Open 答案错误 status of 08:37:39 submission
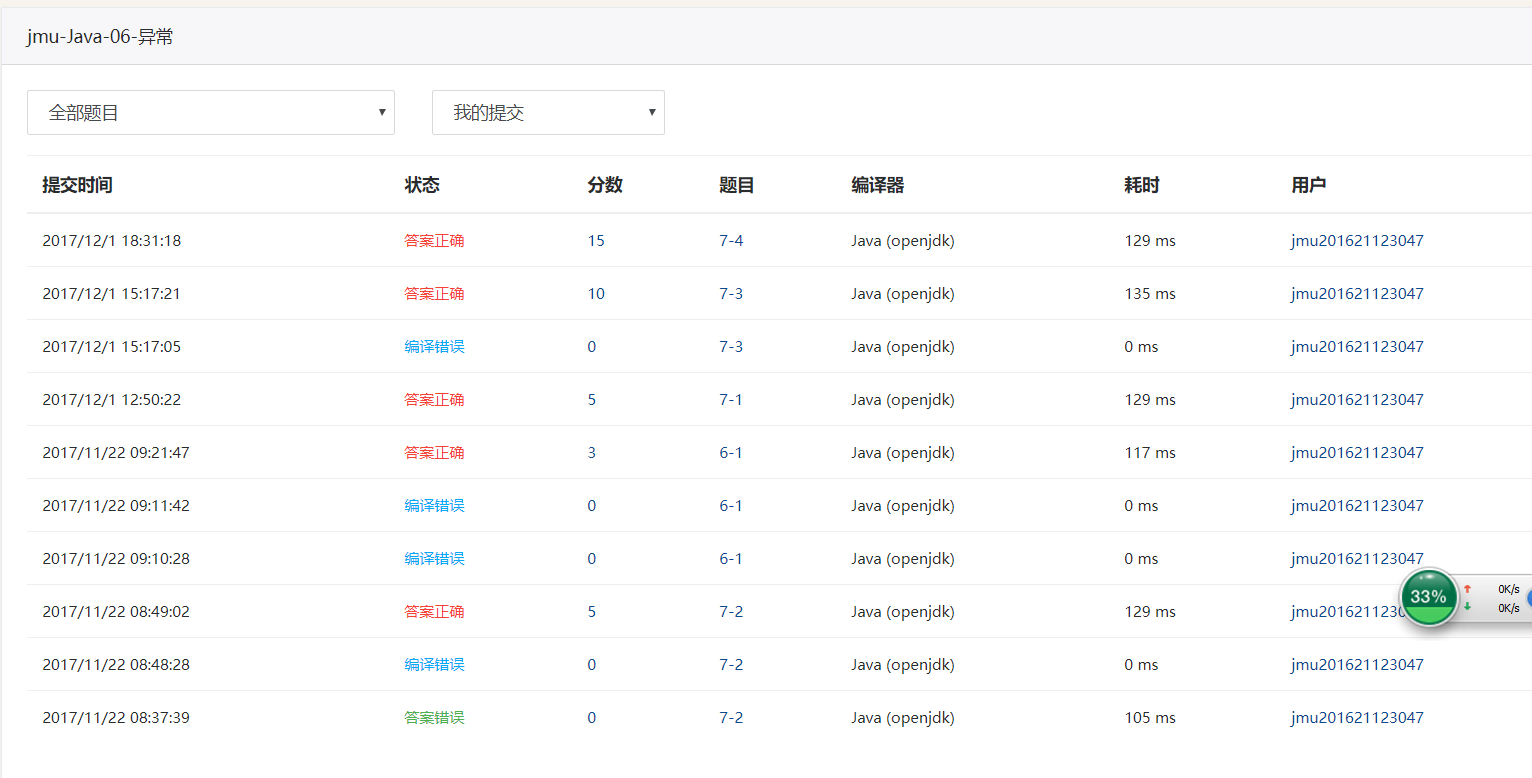This screenshot has height=778, width=1532. click(434, 718)
